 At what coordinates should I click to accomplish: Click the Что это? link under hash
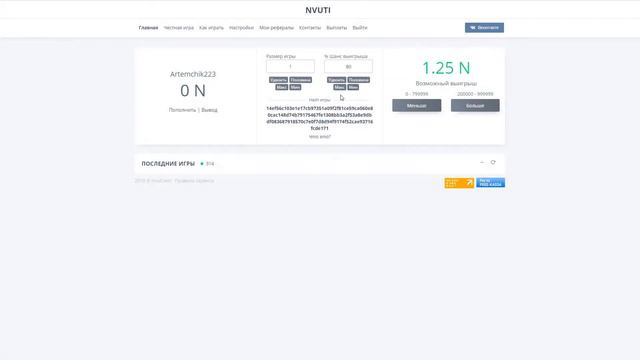tap(320, 137)
